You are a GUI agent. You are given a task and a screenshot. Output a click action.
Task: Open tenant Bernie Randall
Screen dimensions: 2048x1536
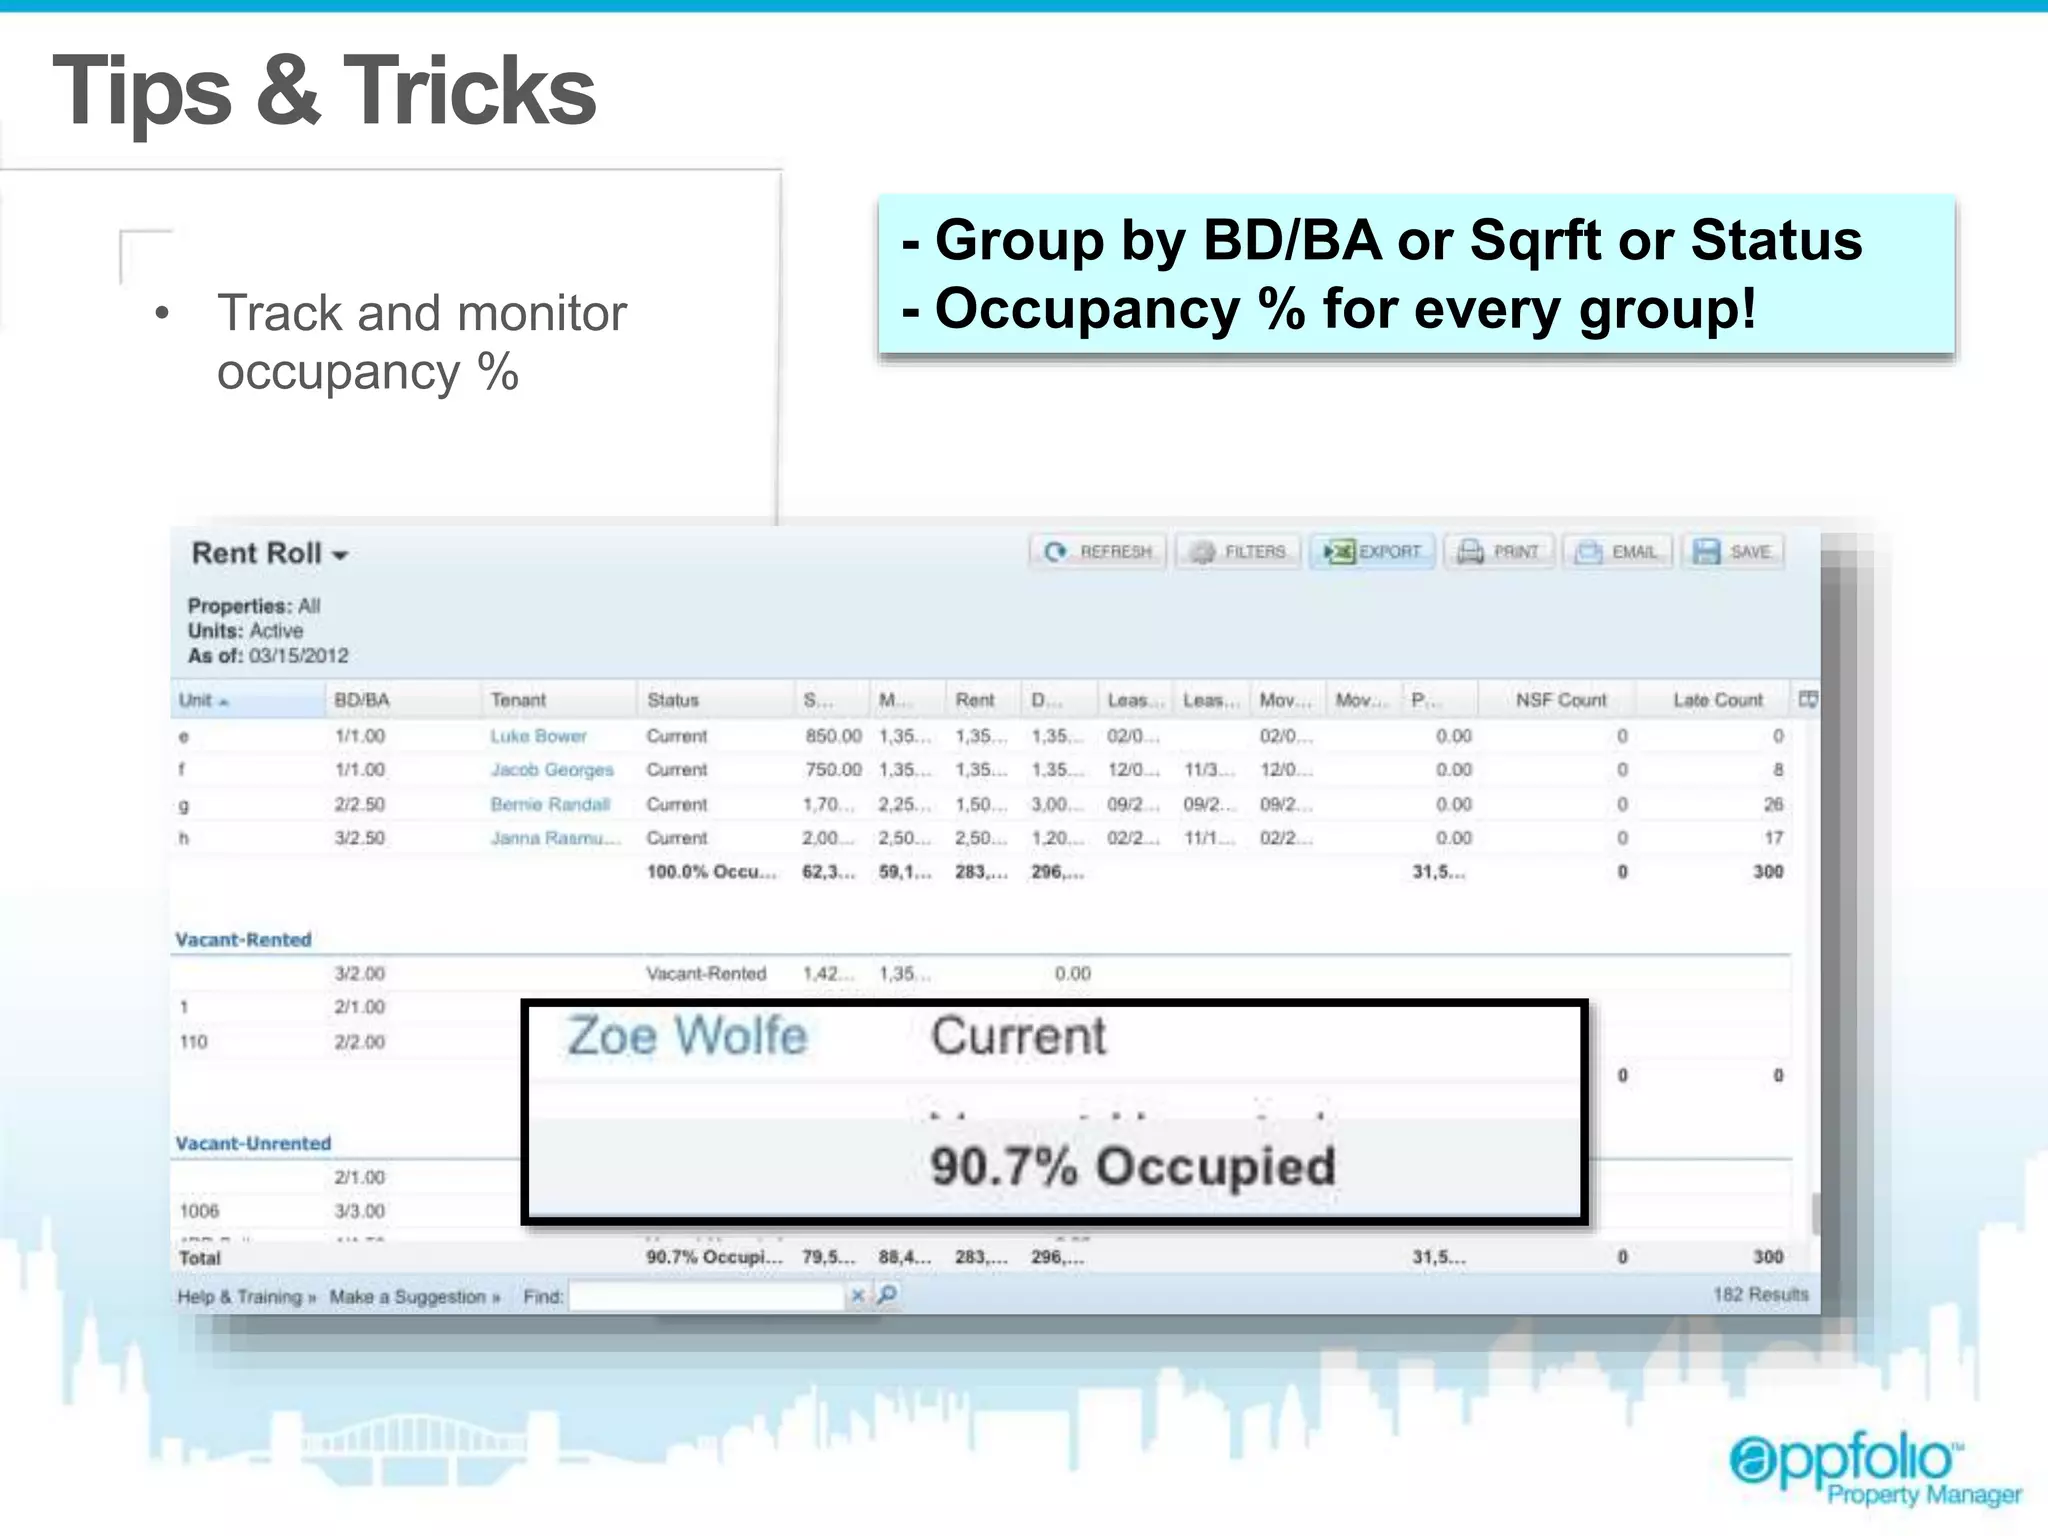(550, 805)
